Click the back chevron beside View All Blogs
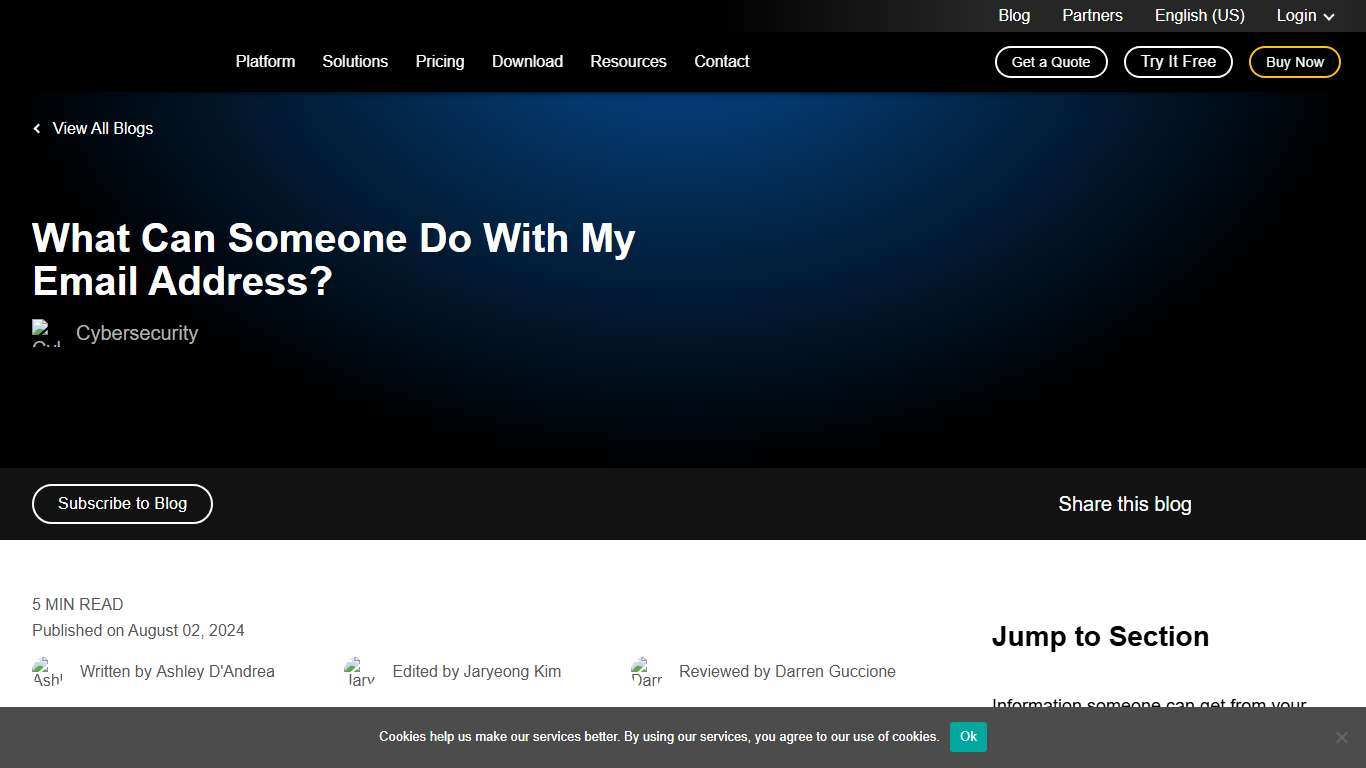 [37, 129]
